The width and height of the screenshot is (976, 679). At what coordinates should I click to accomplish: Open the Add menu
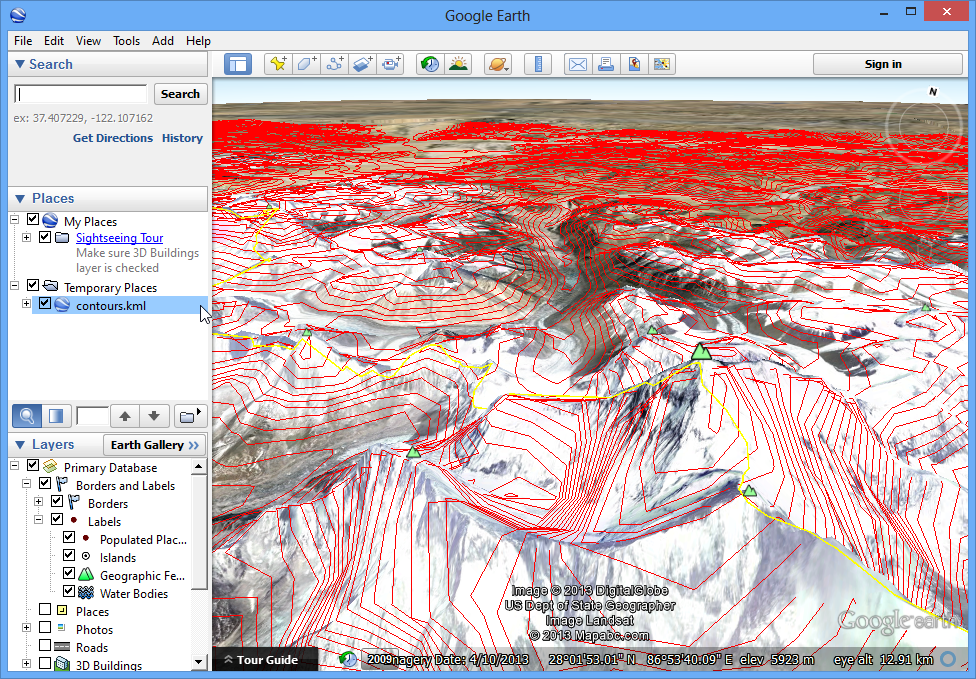click(162, 41)
